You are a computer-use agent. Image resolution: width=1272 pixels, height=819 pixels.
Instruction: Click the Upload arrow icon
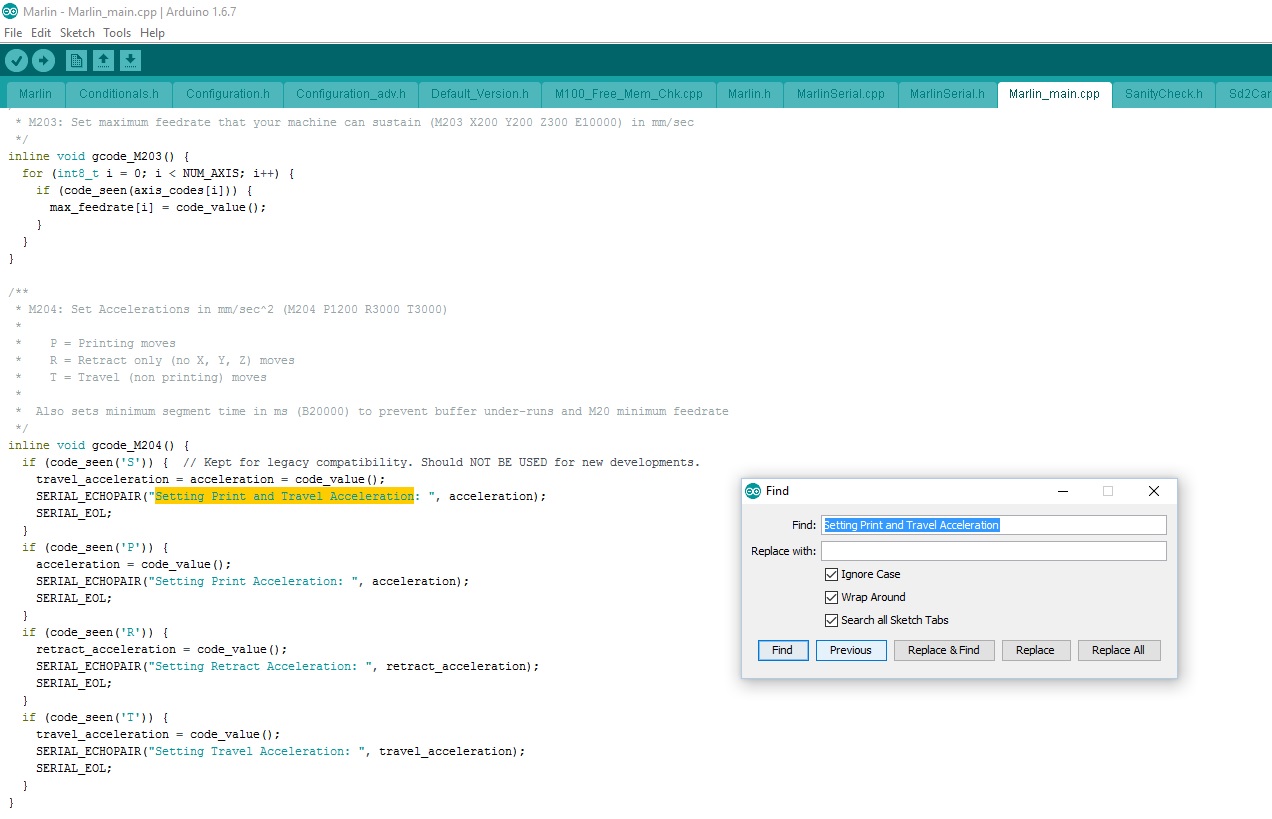[x=43, y=61]
